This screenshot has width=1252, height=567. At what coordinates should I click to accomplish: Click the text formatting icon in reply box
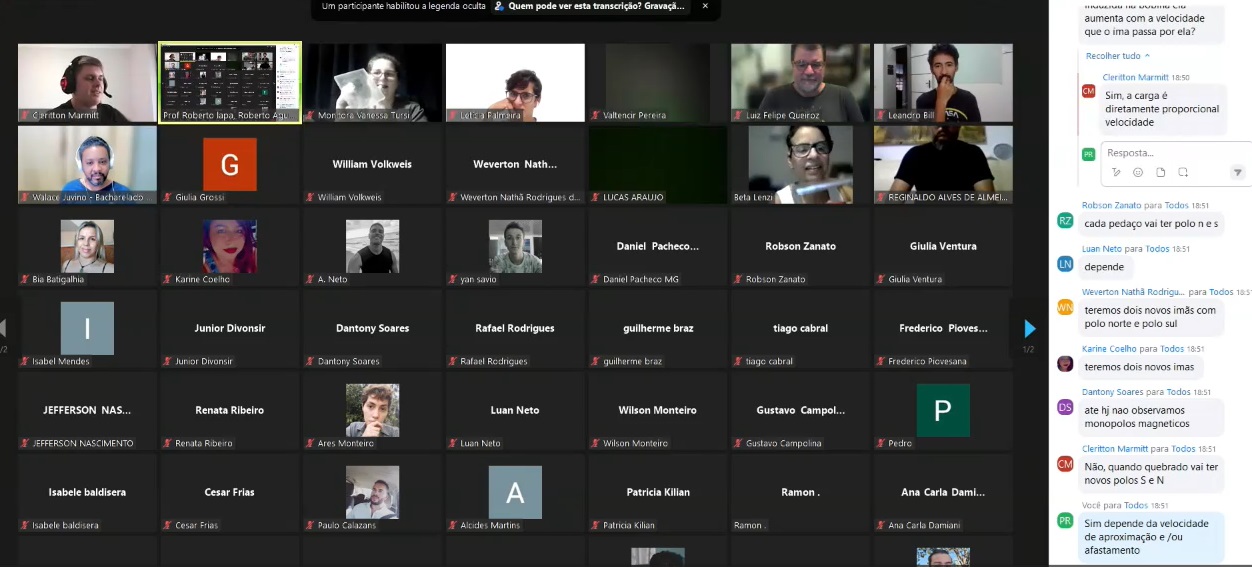tap(1116, 172)
